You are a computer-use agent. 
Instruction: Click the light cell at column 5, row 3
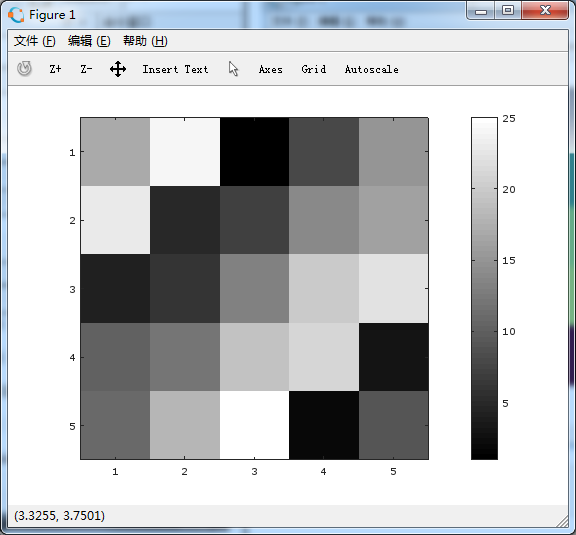[393, 288]
